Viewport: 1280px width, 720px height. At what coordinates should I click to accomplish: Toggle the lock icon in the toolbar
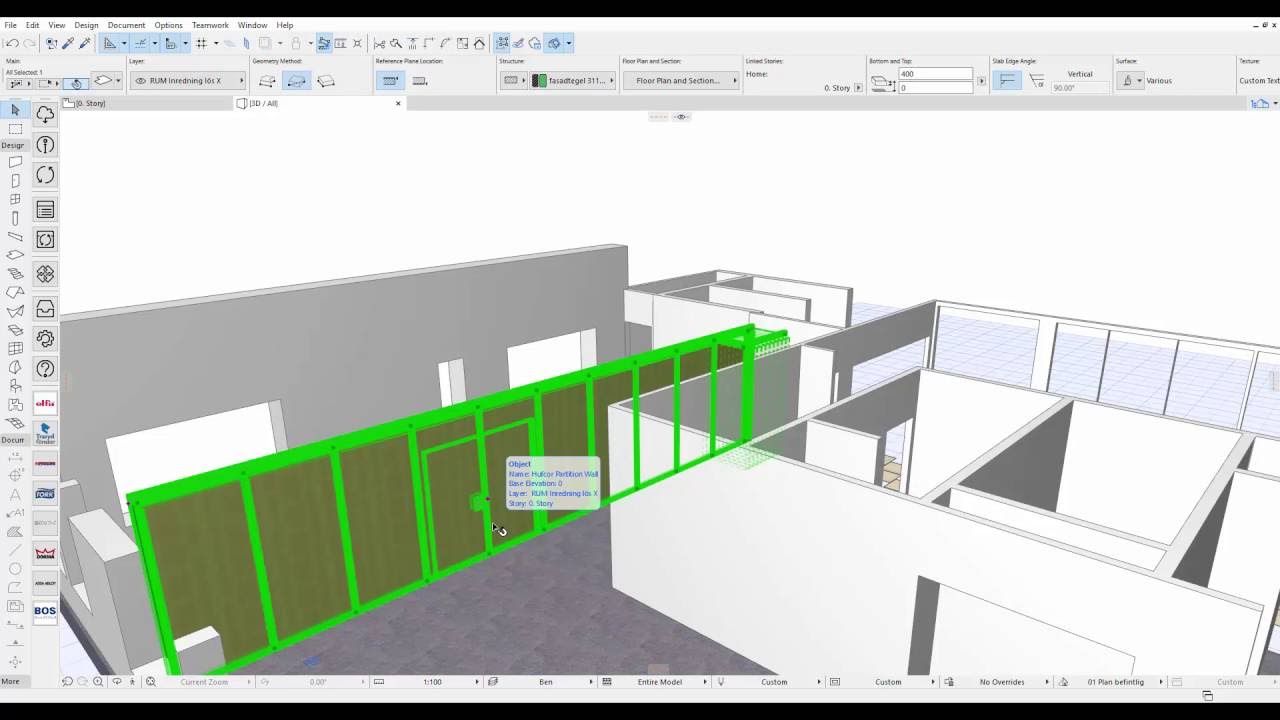coord(296,43)
